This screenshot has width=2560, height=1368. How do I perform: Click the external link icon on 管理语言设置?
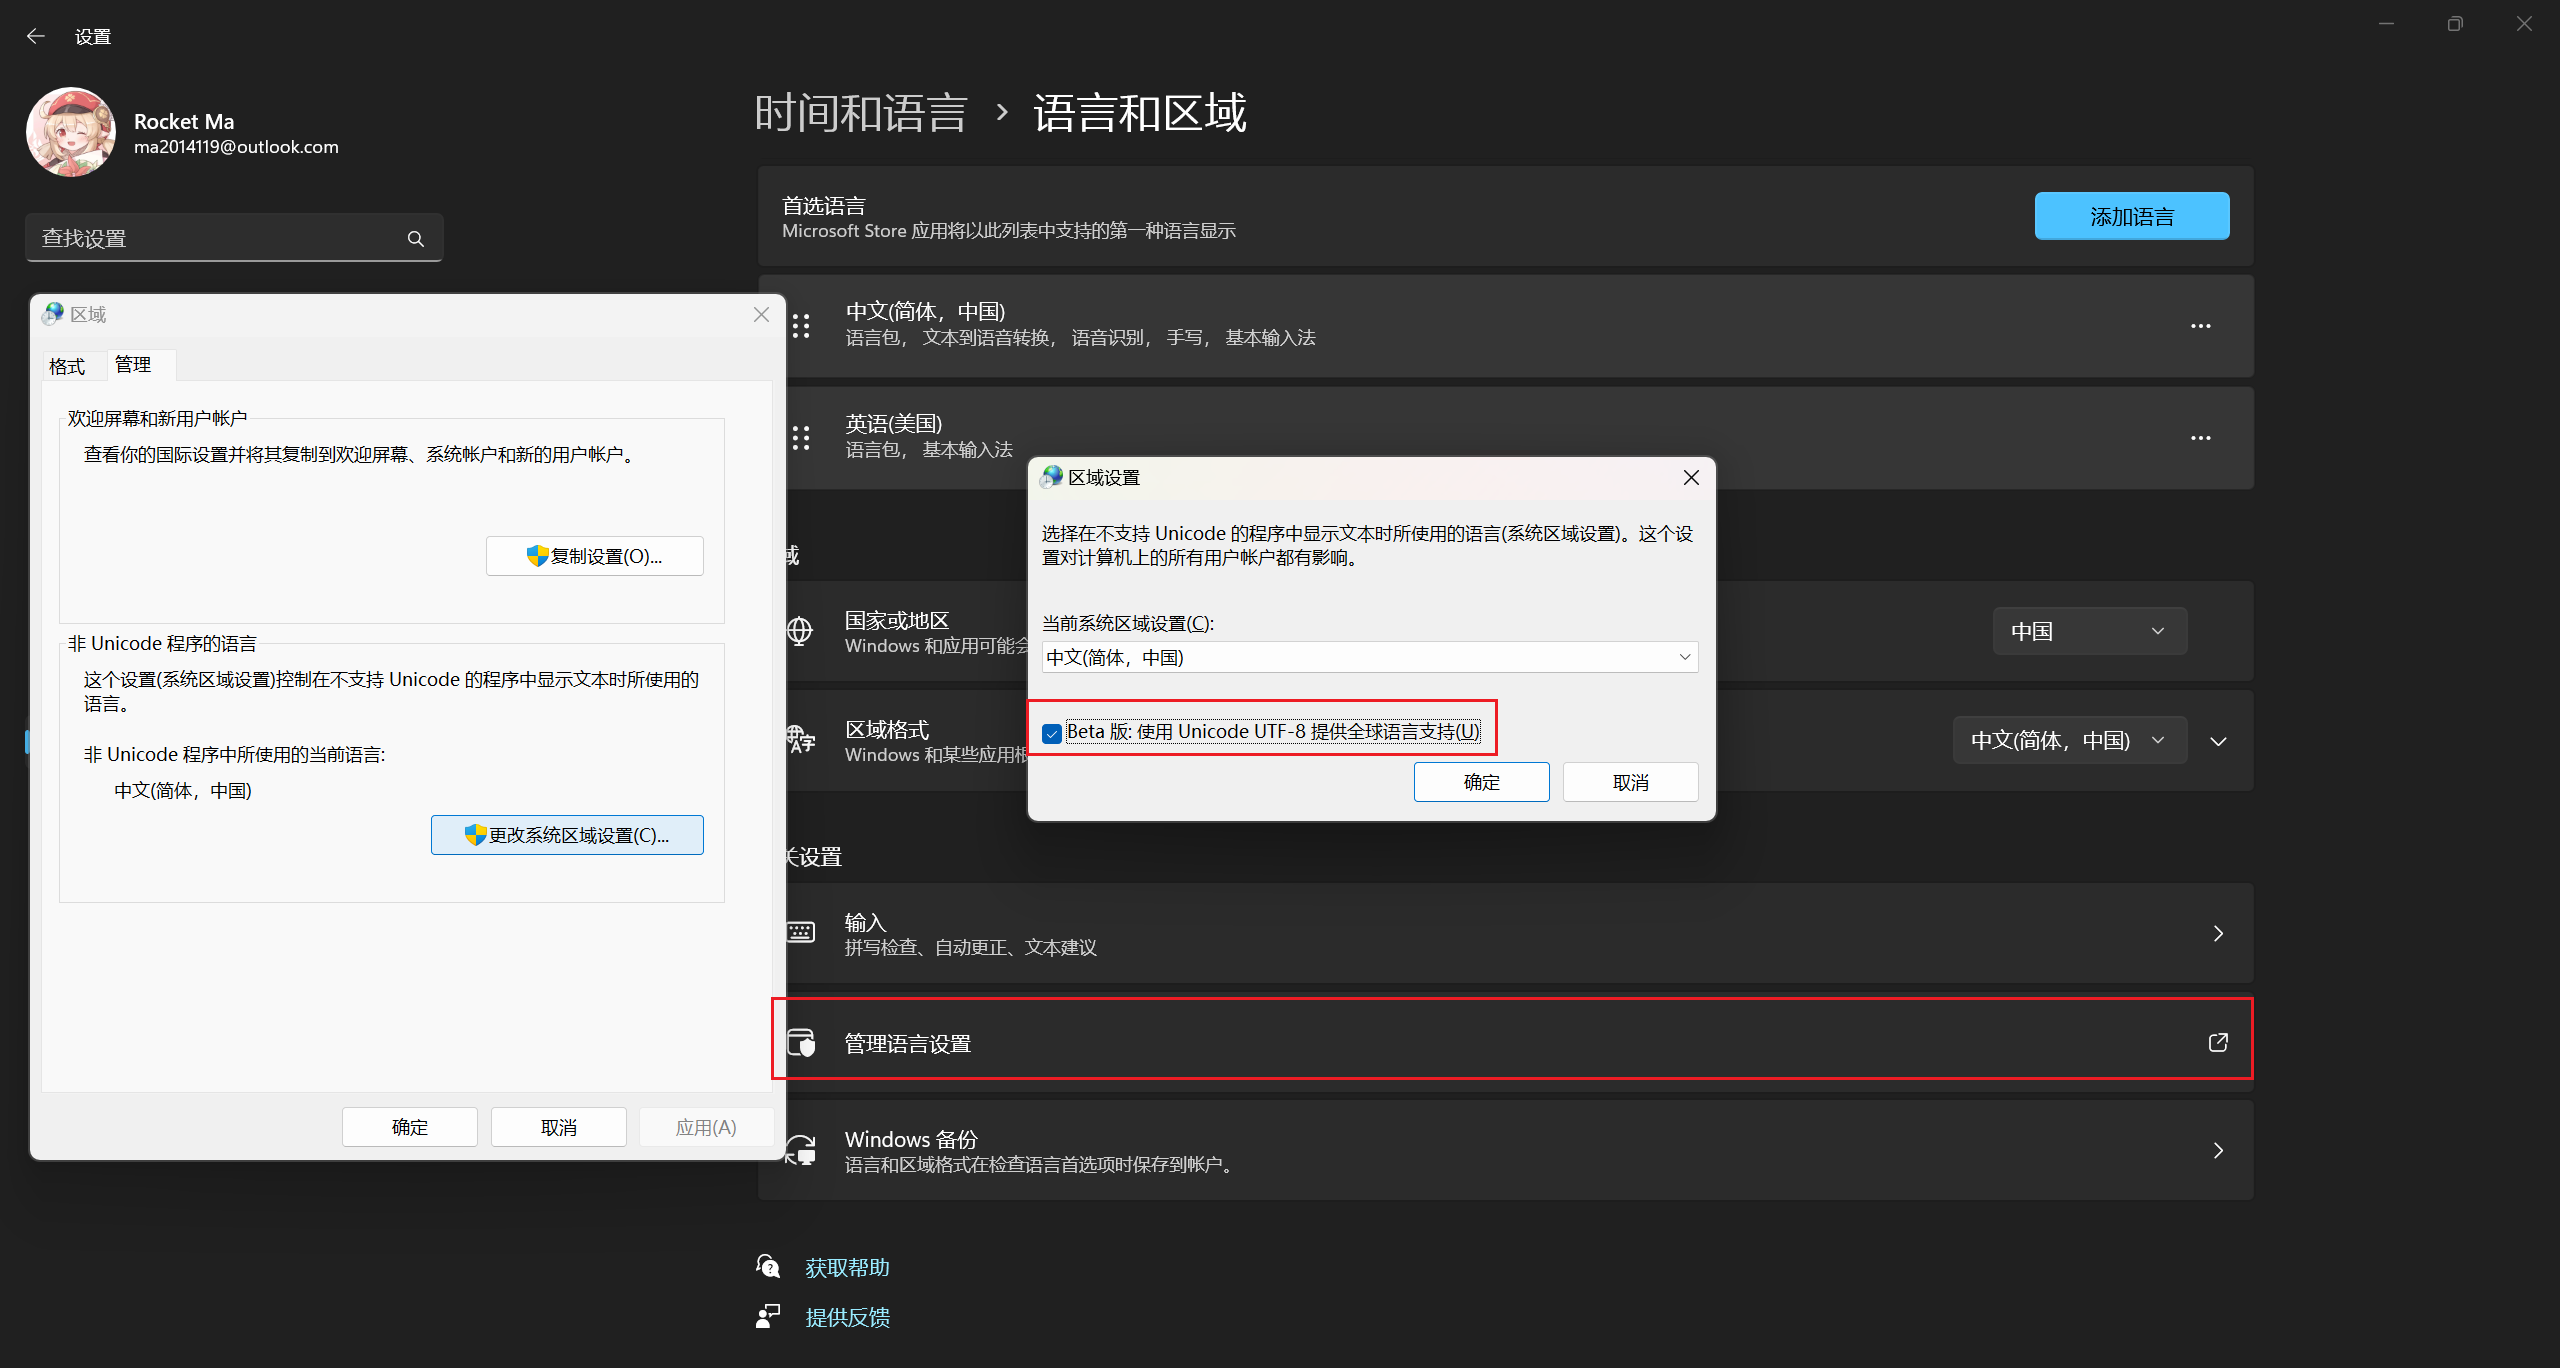pyautogui.click(x=2217, y=1042)
